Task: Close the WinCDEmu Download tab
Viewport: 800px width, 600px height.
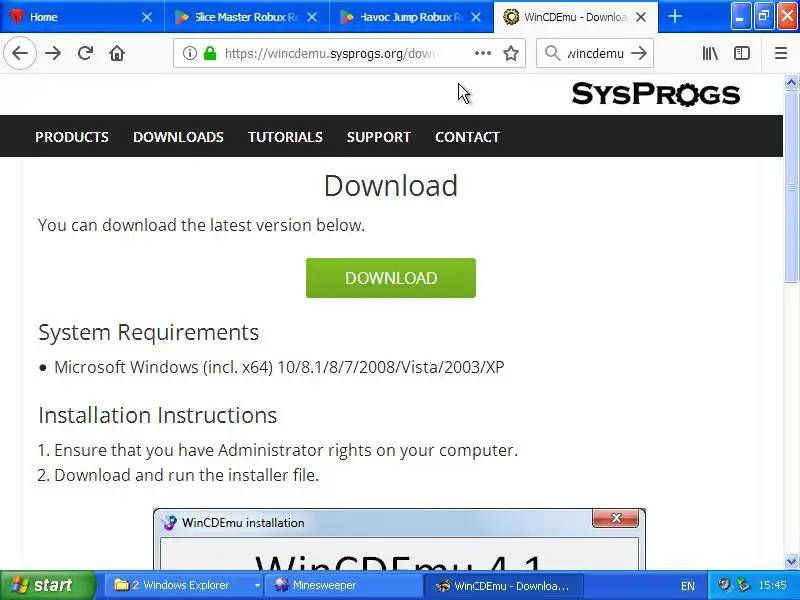Action: 641,17
